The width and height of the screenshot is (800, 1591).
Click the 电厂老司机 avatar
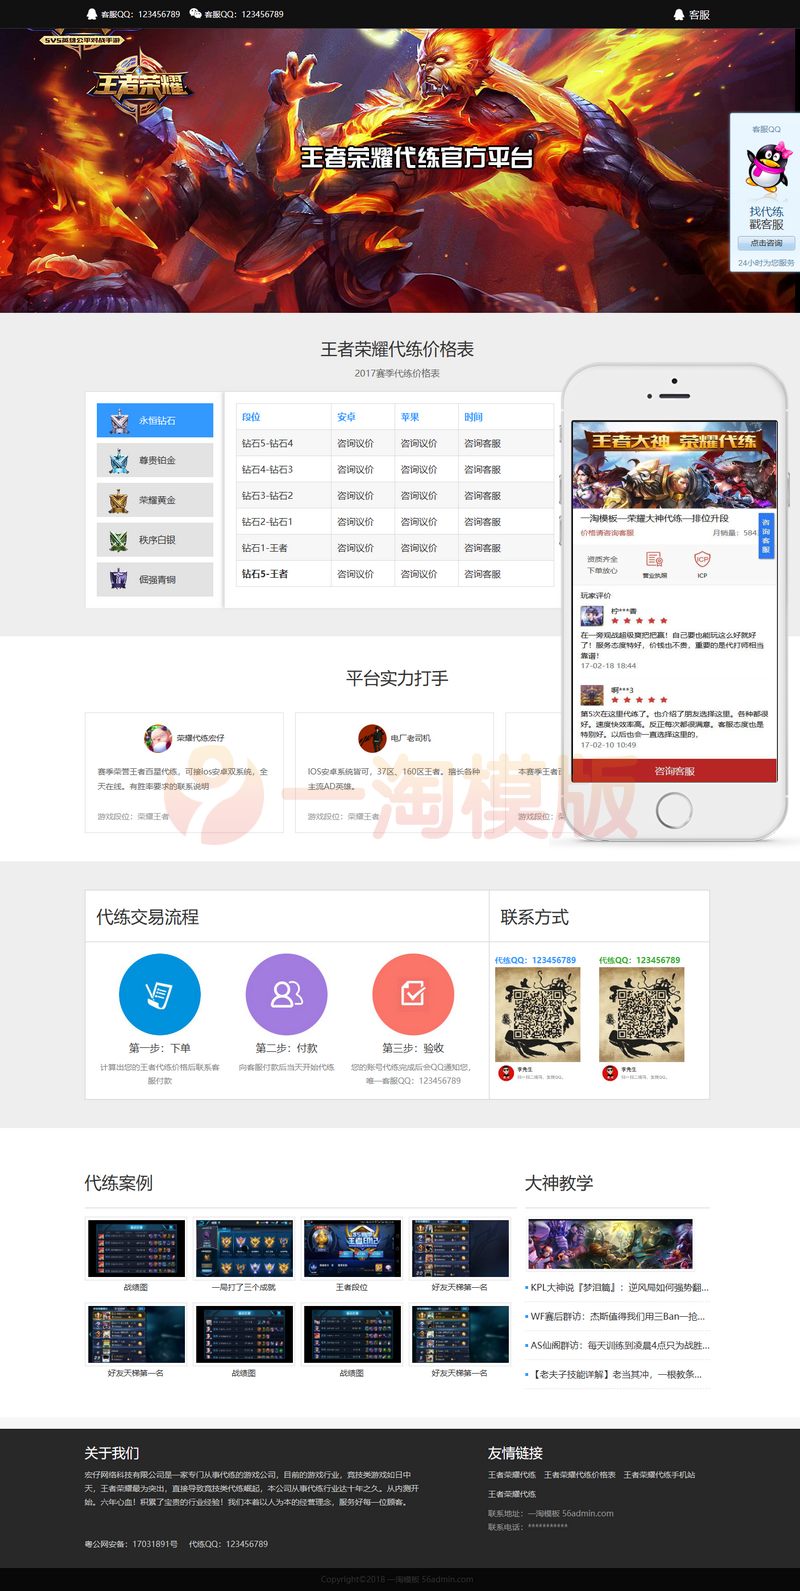click(372, 738)
